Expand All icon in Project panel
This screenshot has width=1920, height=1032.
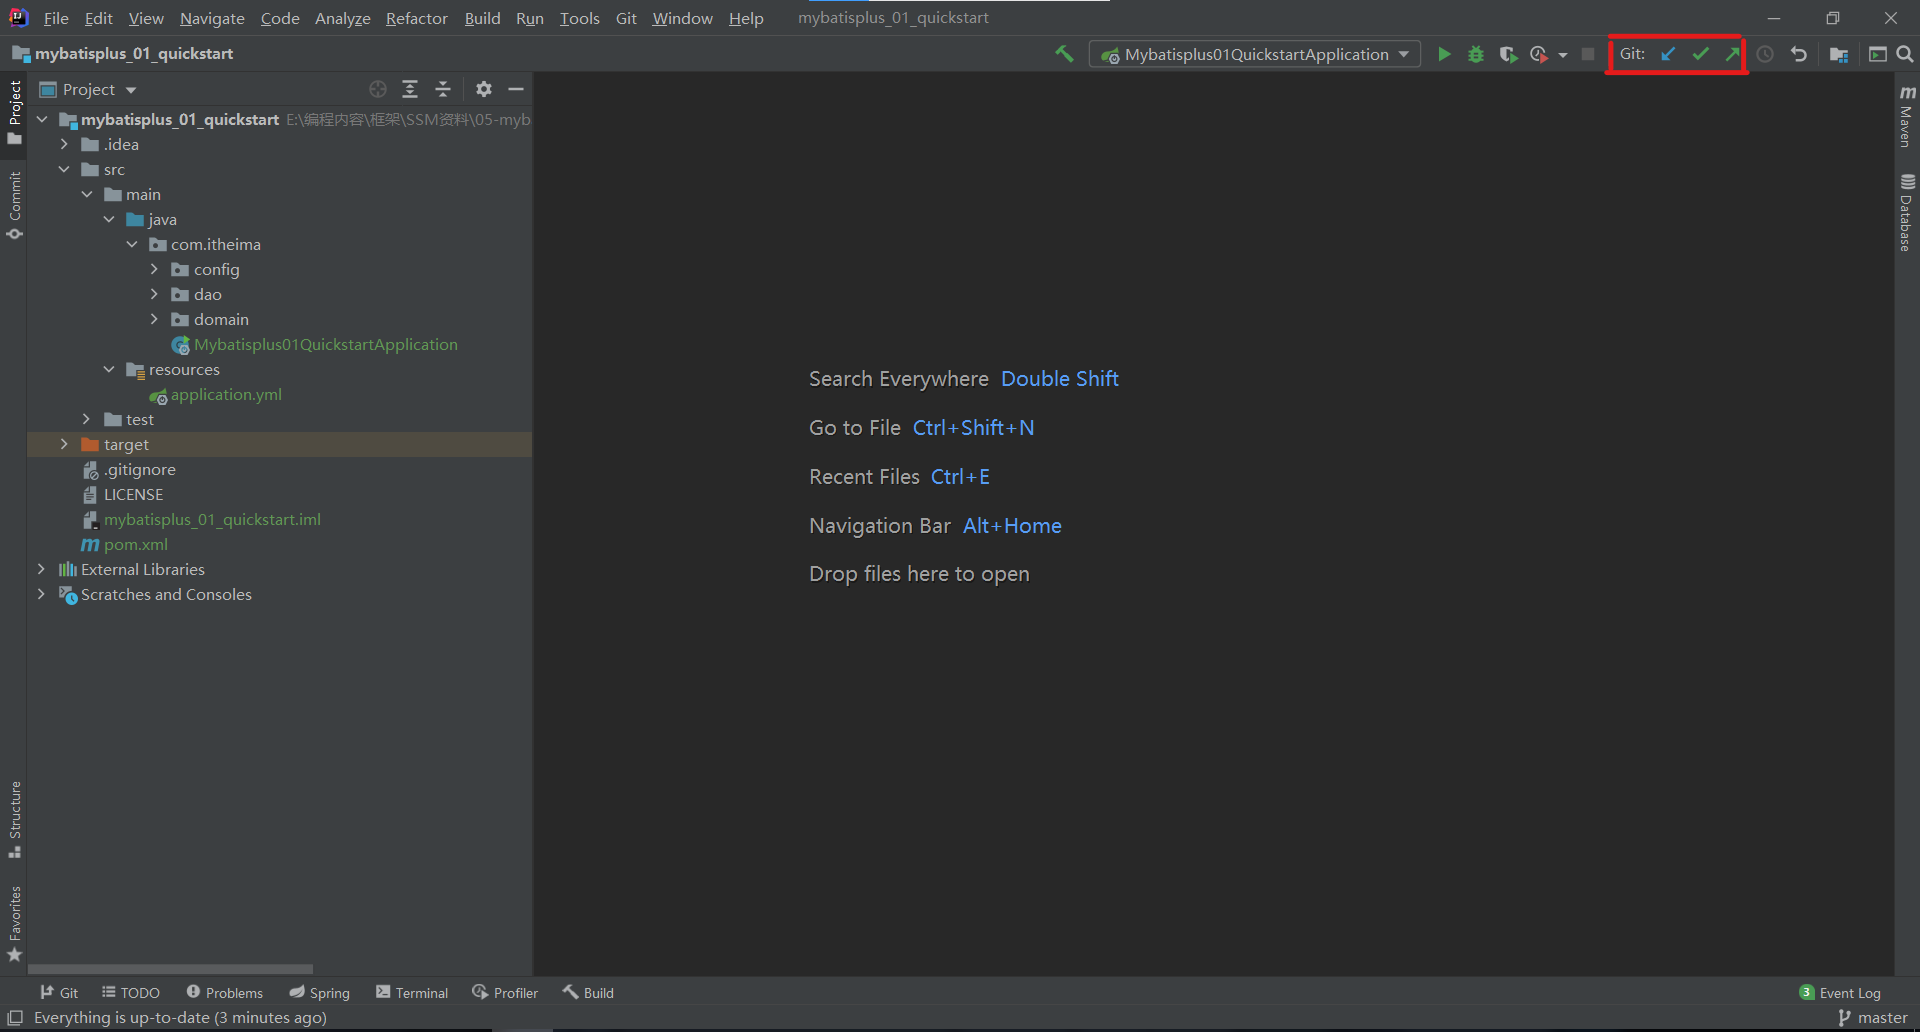coord(410,89)
